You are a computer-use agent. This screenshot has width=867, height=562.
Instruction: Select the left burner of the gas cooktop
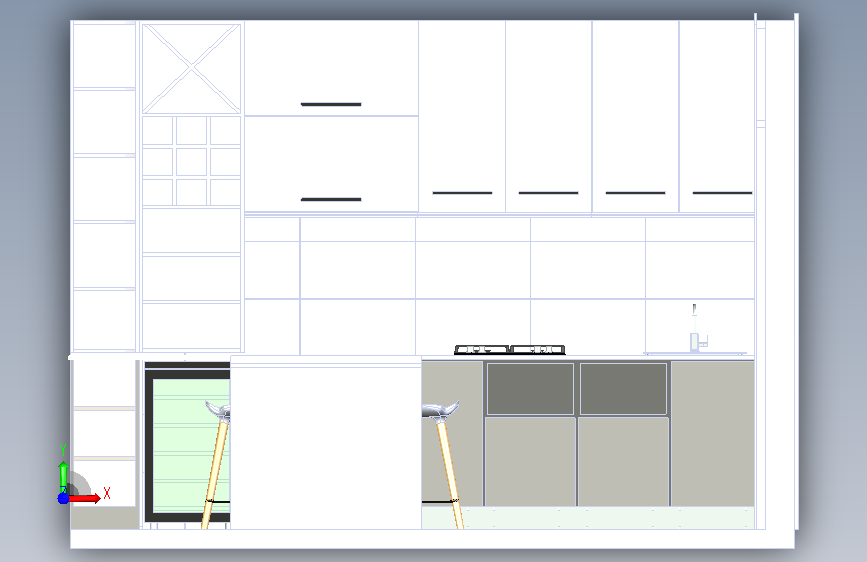point(481,350)
